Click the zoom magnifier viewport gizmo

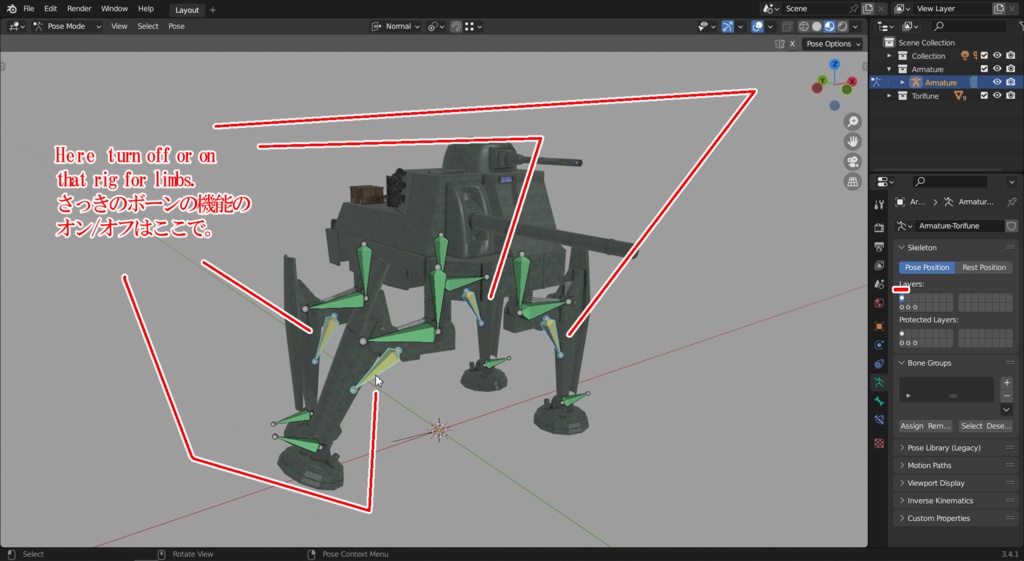tap(853, 121)
